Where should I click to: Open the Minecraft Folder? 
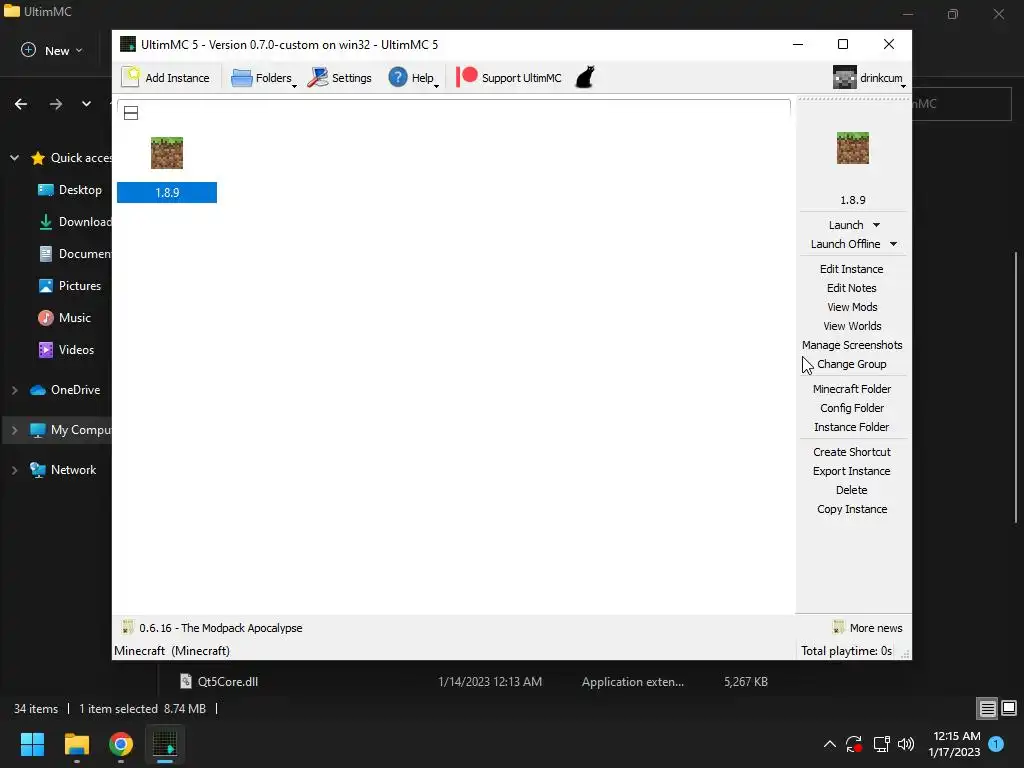pyautogui.click(x=852, y=389)
